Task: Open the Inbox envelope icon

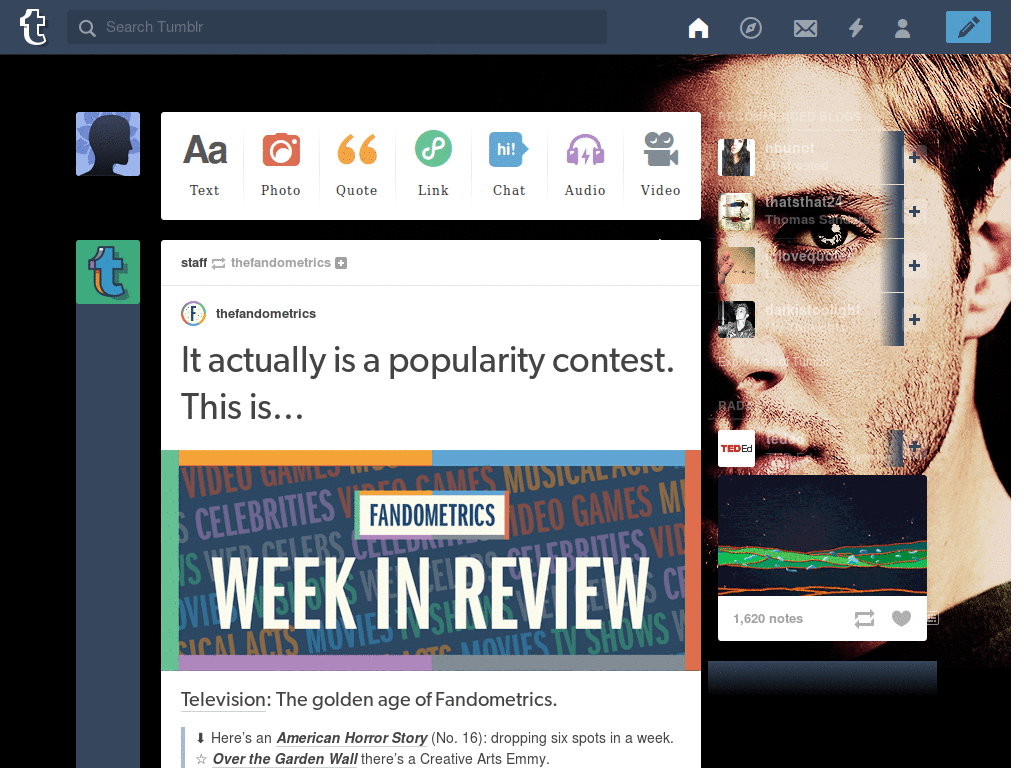Action: (805, 28)
